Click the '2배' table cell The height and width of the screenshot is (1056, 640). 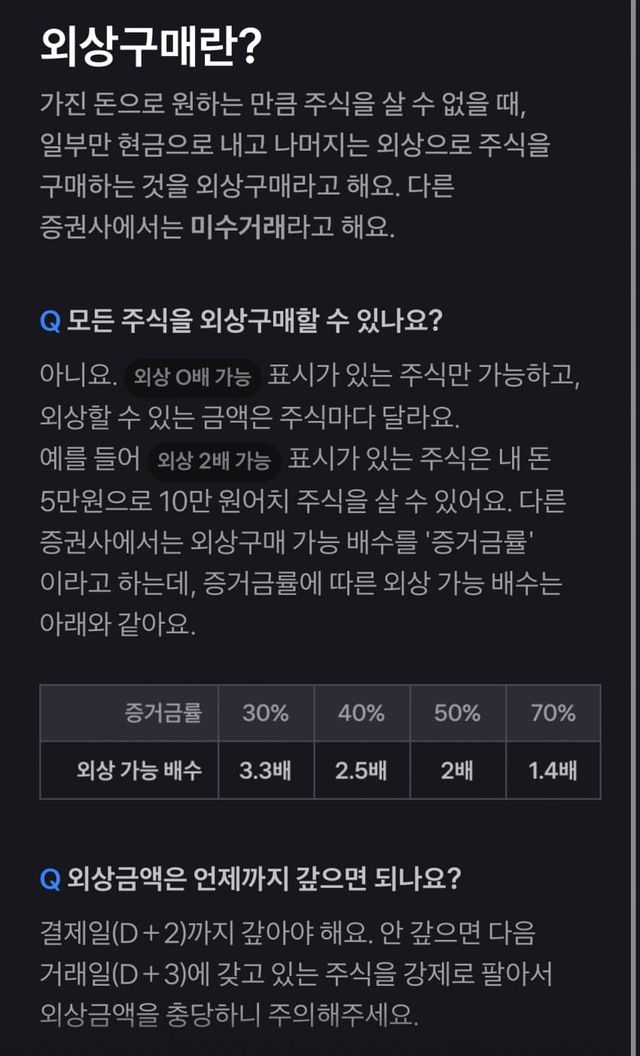457,770
